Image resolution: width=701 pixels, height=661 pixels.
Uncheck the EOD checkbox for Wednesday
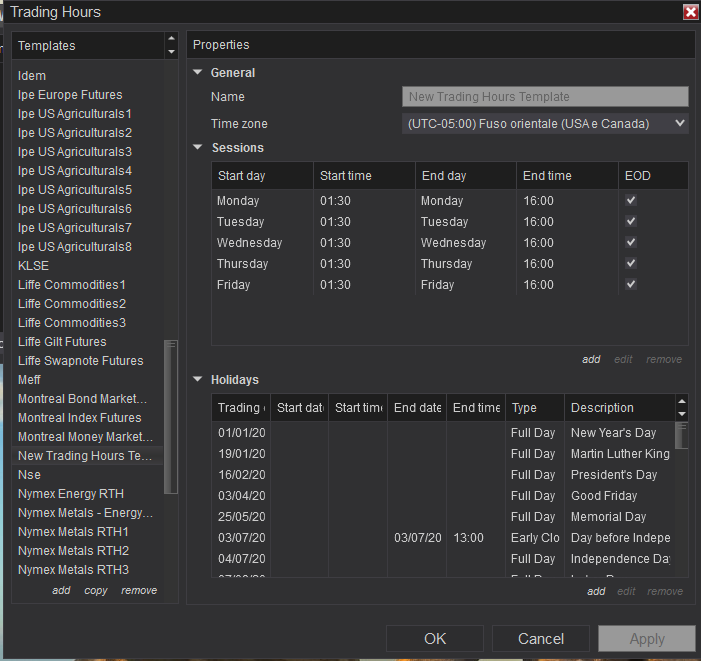coord(630,243)
